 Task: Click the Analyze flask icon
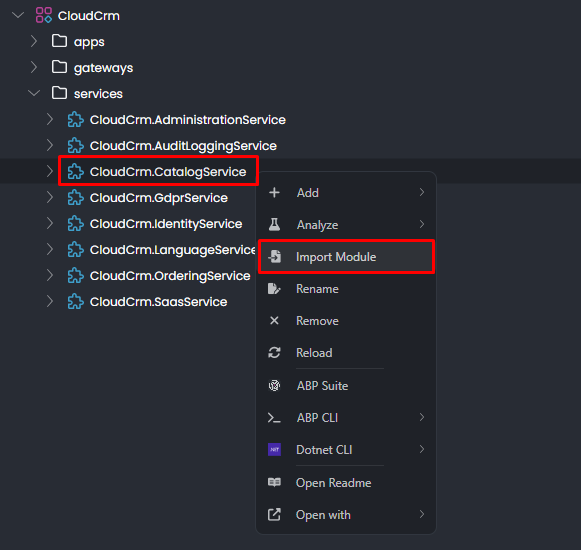[x=274, y=224]
